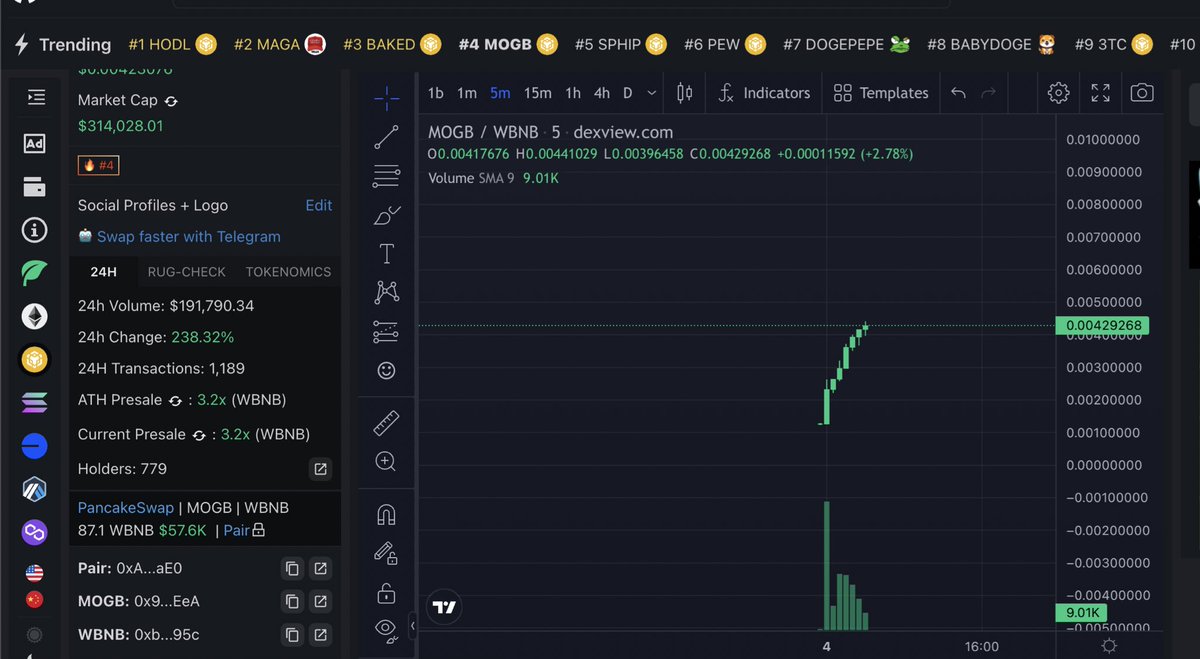Screen dimensions: 1200x659
Task: Select the 1b timeframe
Action: [x=436, y=93]
